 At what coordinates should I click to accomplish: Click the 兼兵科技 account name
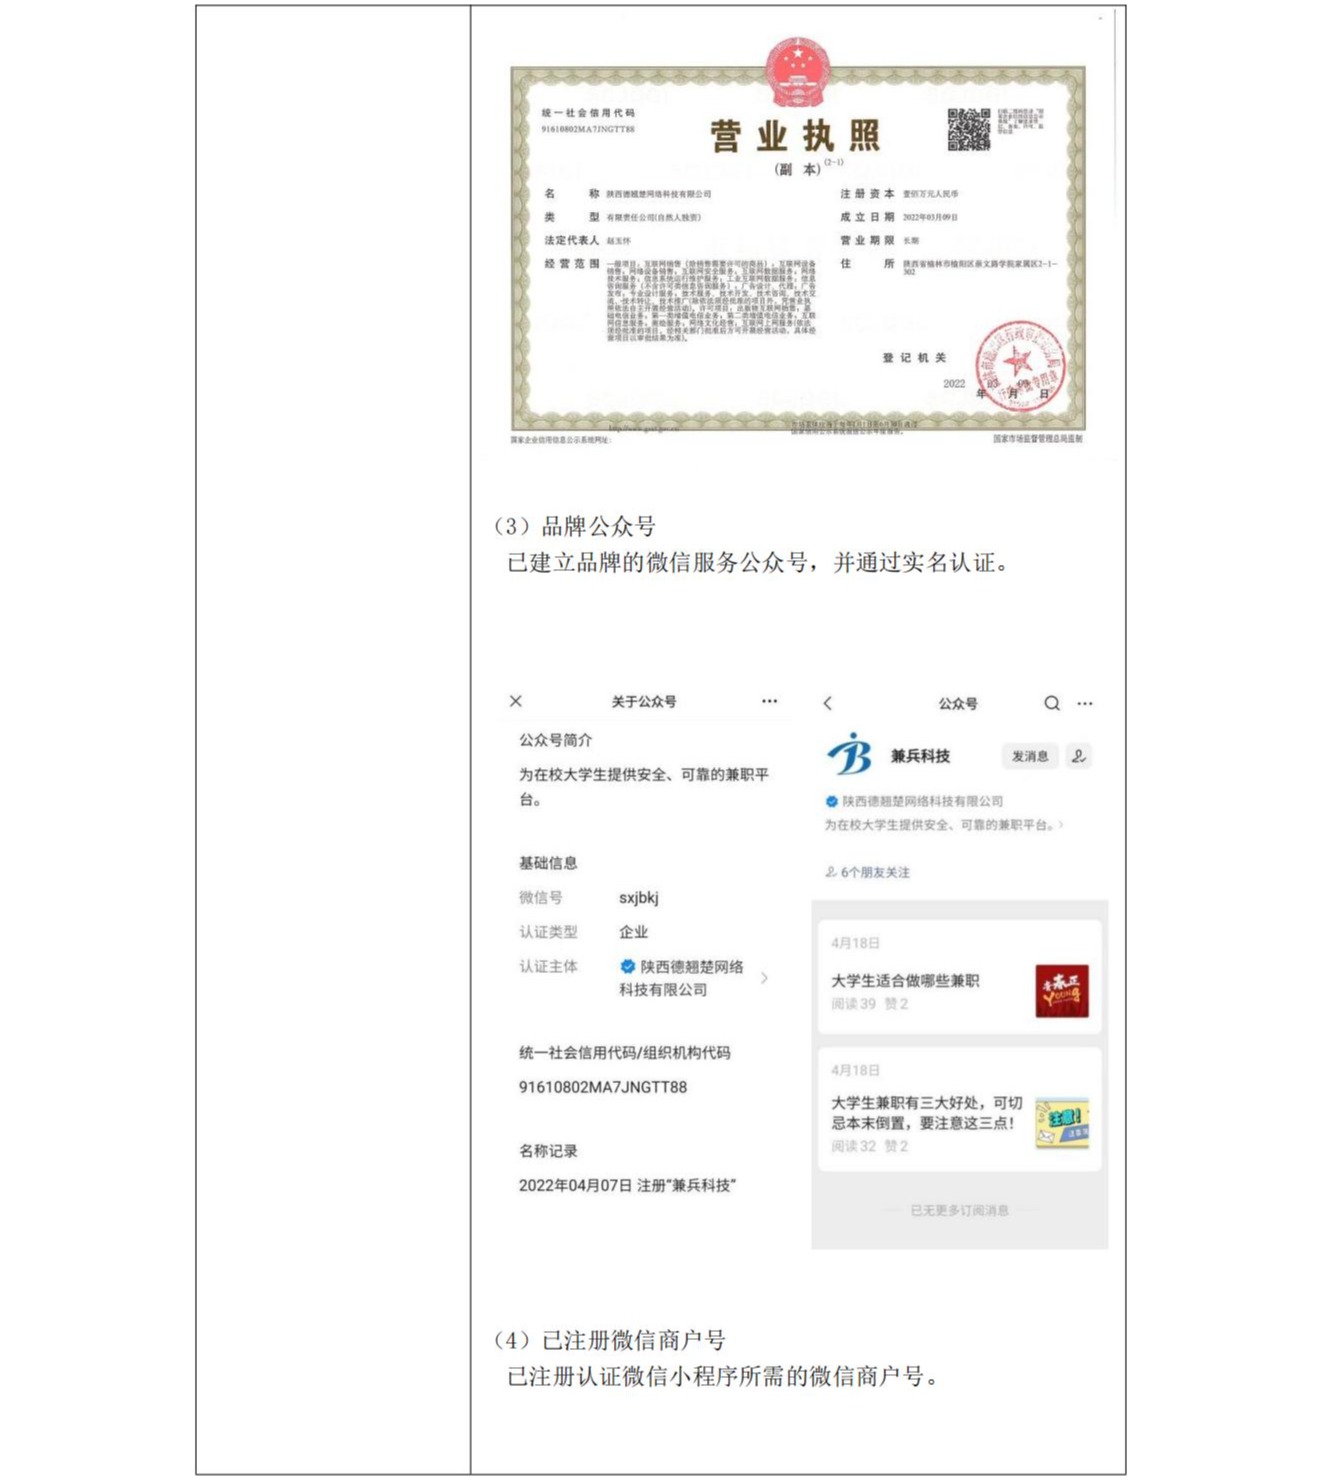tap(920, 756)
